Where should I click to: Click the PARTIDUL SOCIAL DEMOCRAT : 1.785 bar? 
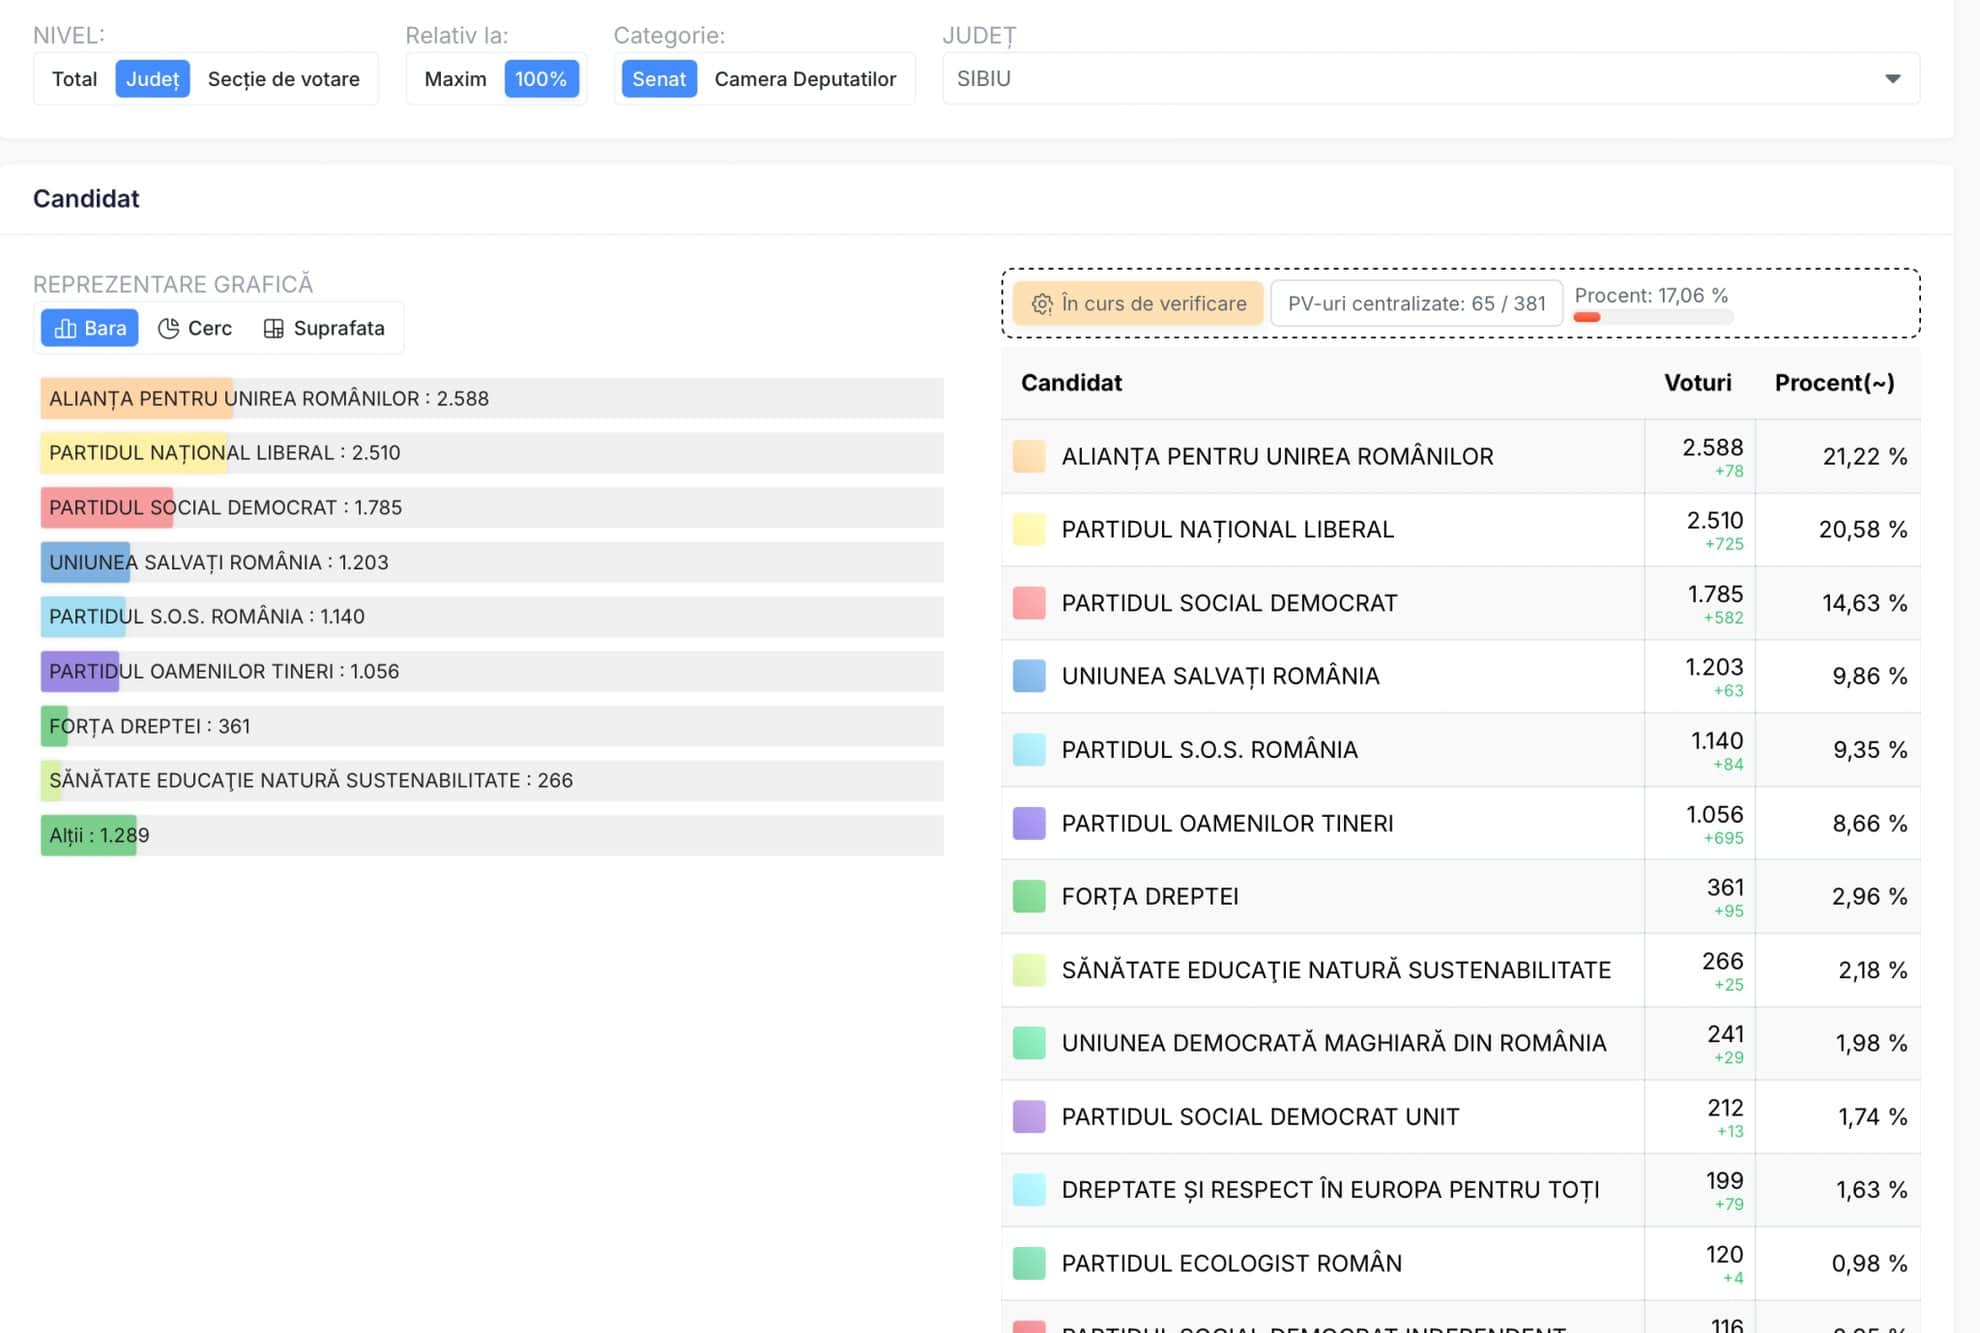pos(492,507)
